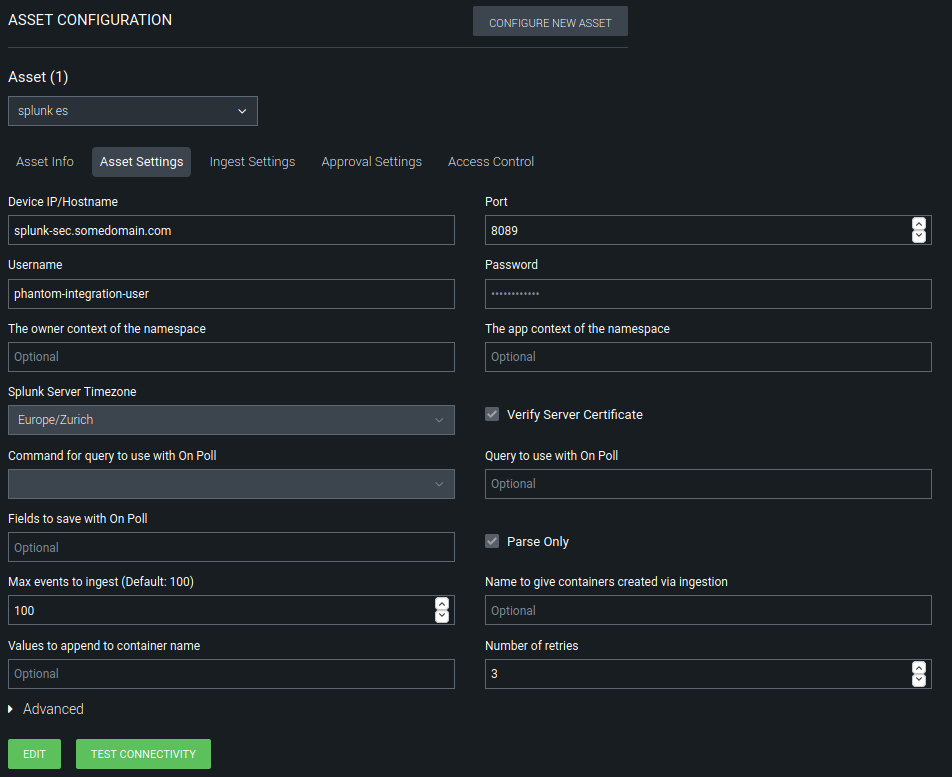
Task: Click the green Edit button
Action: coord(34,754)
